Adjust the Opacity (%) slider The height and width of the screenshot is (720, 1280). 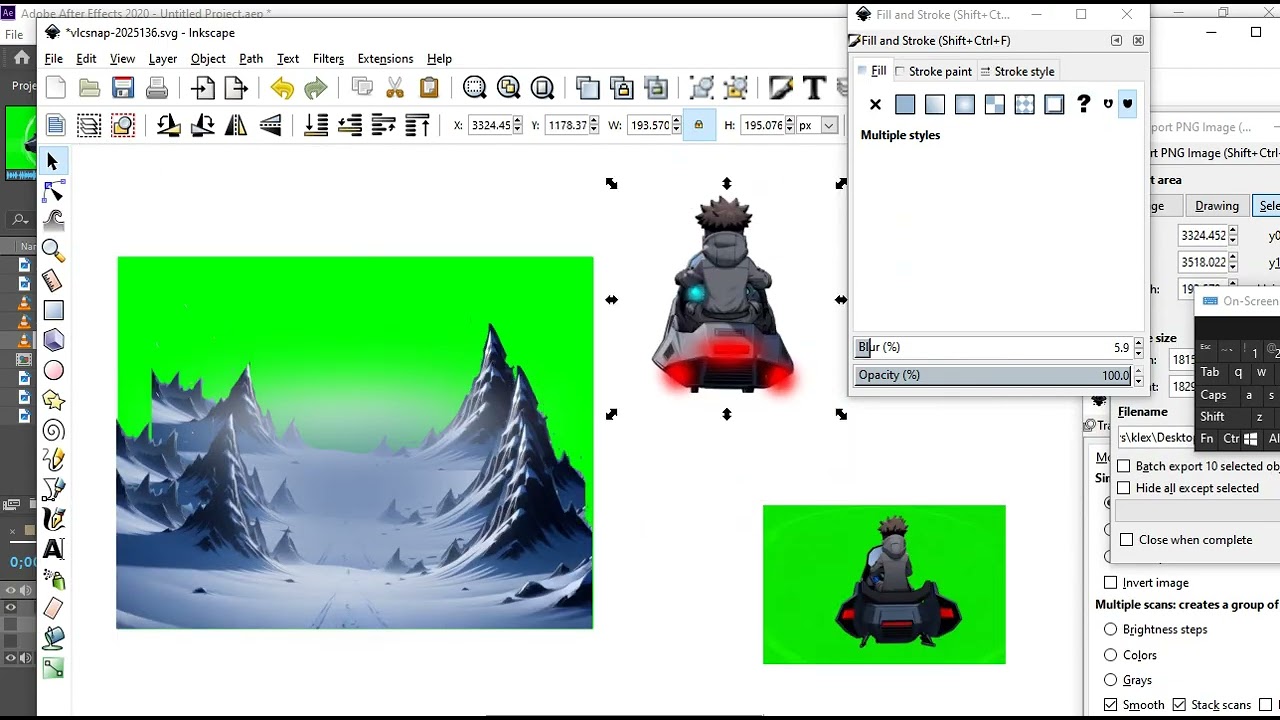coord(994,375)
